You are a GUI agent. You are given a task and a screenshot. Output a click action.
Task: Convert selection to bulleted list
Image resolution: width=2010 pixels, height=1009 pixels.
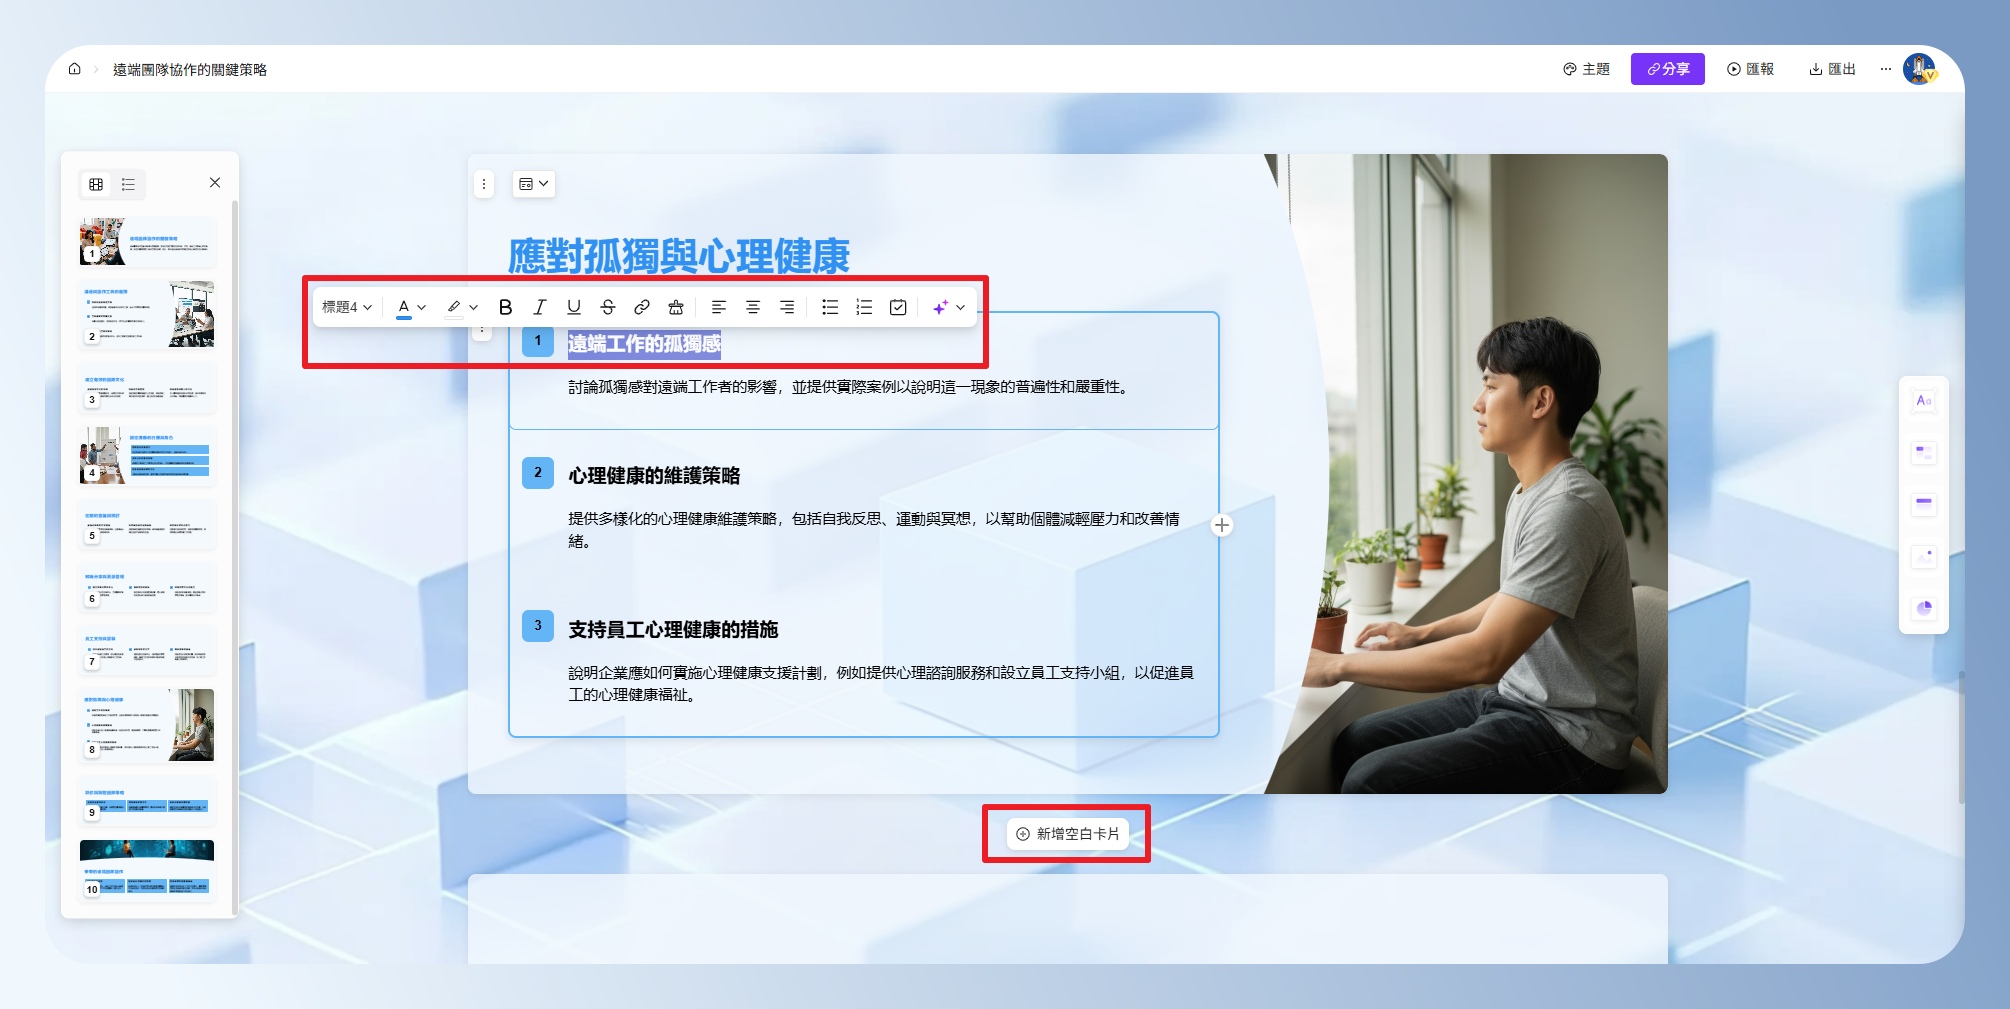coord(830,307)
